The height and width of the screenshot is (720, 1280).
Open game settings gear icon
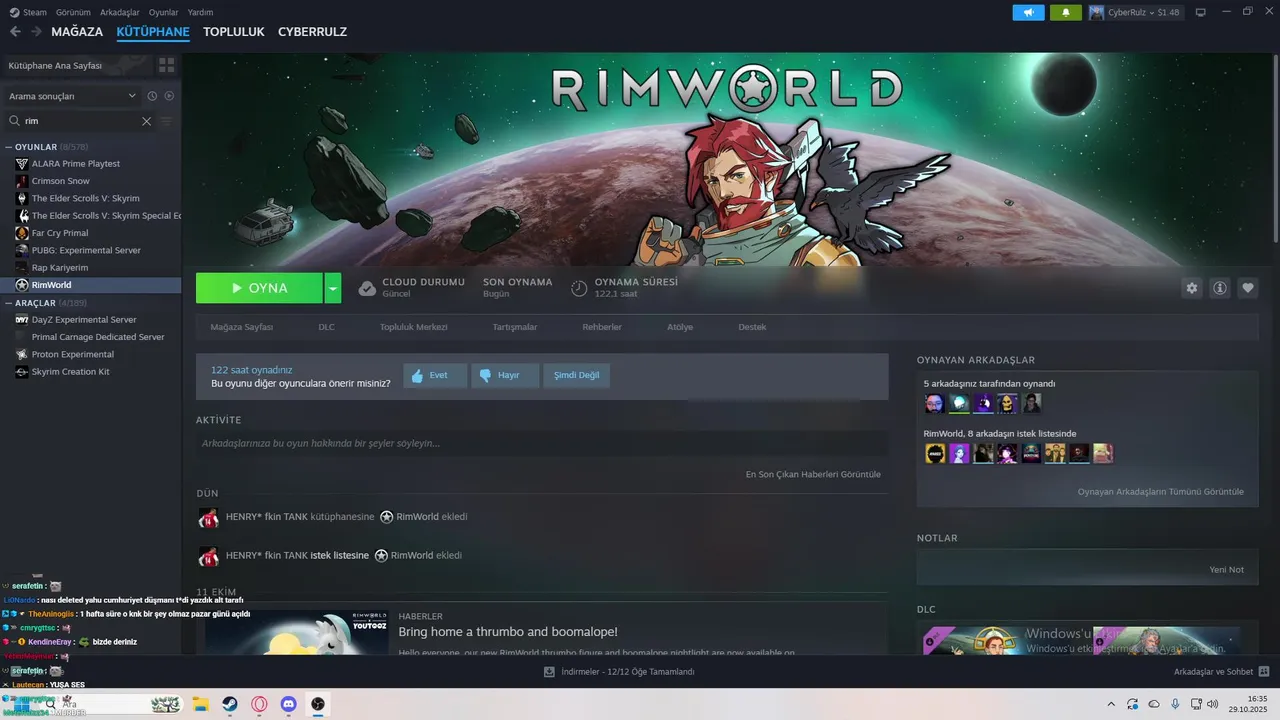coord(1191,288)
